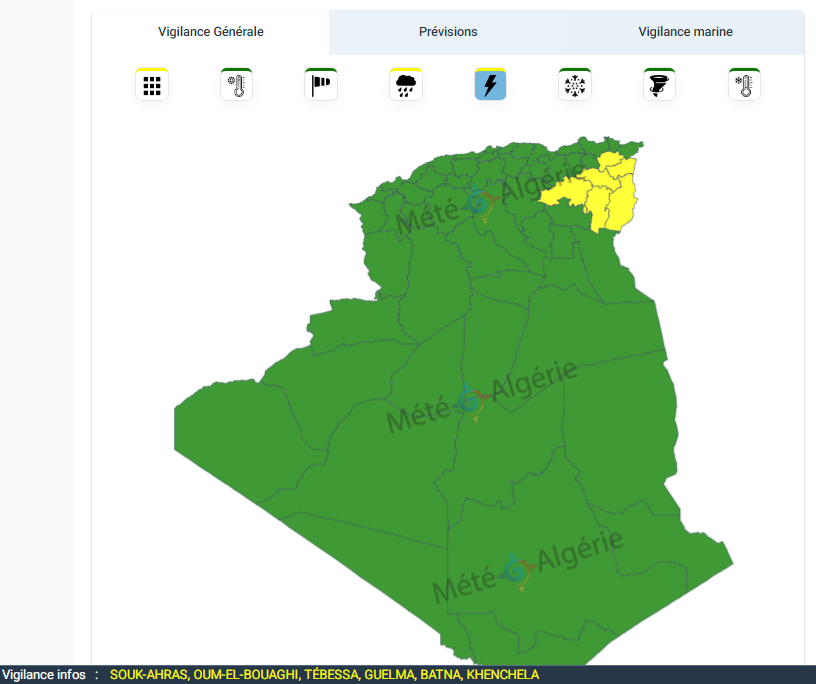Go to the Vigilance marine tab
This screenshot has height=684, width=816.
pos(685,32)
